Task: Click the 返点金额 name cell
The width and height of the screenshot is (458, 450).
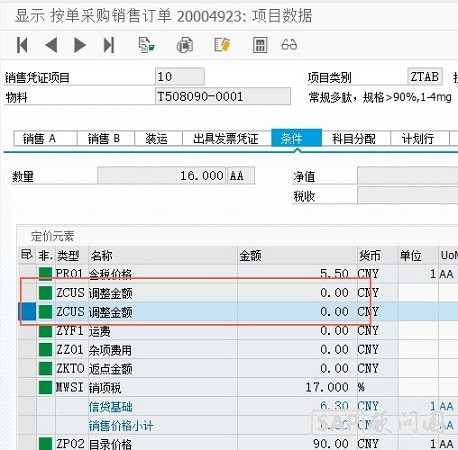Action: pos(163,368)
